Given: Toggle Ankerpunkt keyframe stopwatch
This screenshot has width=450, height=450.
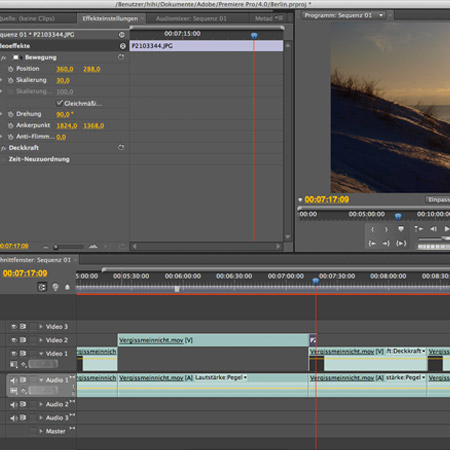Looking at the screenshot, I should click(x=10, y=126).
